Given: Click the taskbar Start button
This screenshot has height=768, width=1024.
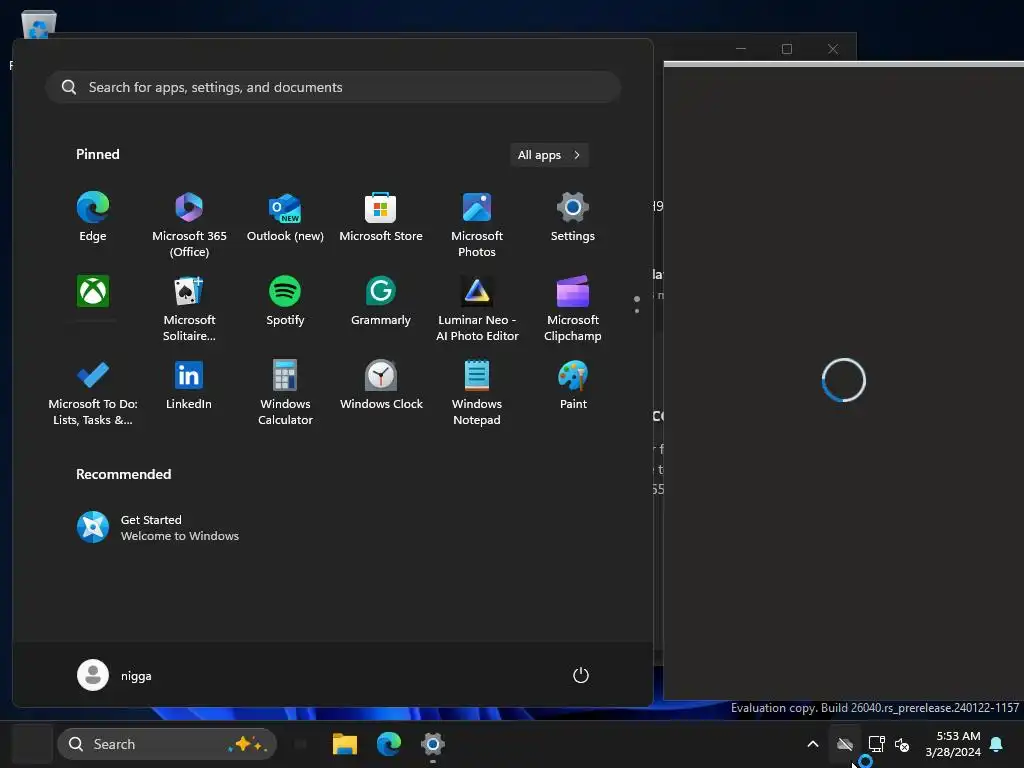Looking at the screenshot, I should (x=33, y=744).
